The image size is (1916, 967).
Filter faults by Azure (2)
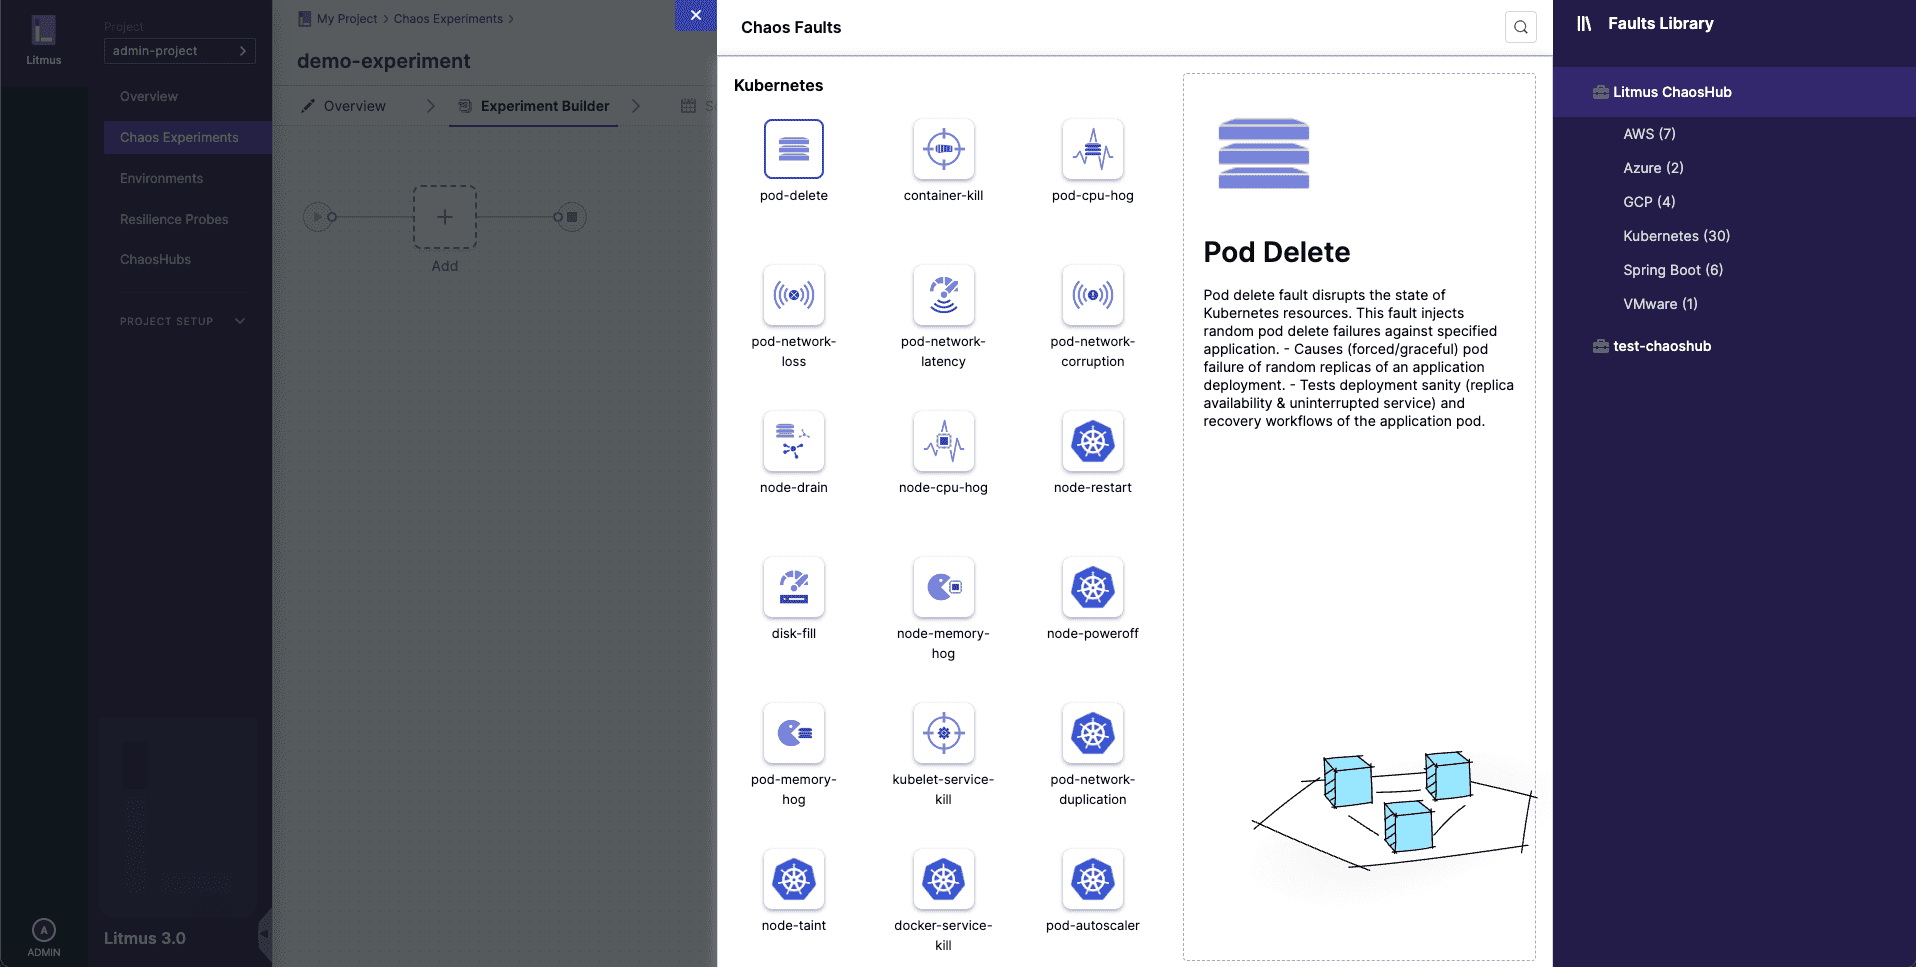[1653, 168]
